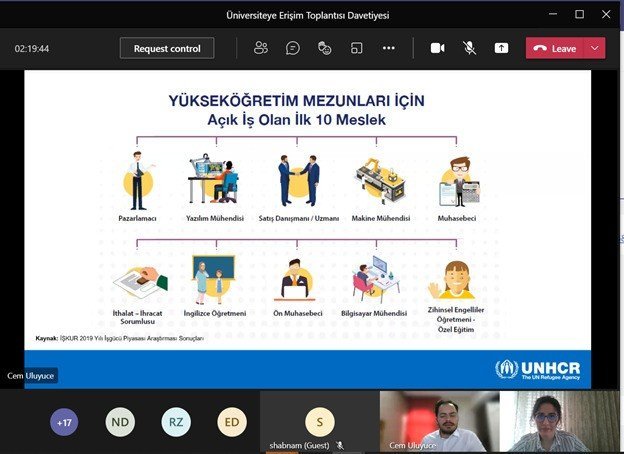Show the +17 additional participants

click(x=64, y=422)
